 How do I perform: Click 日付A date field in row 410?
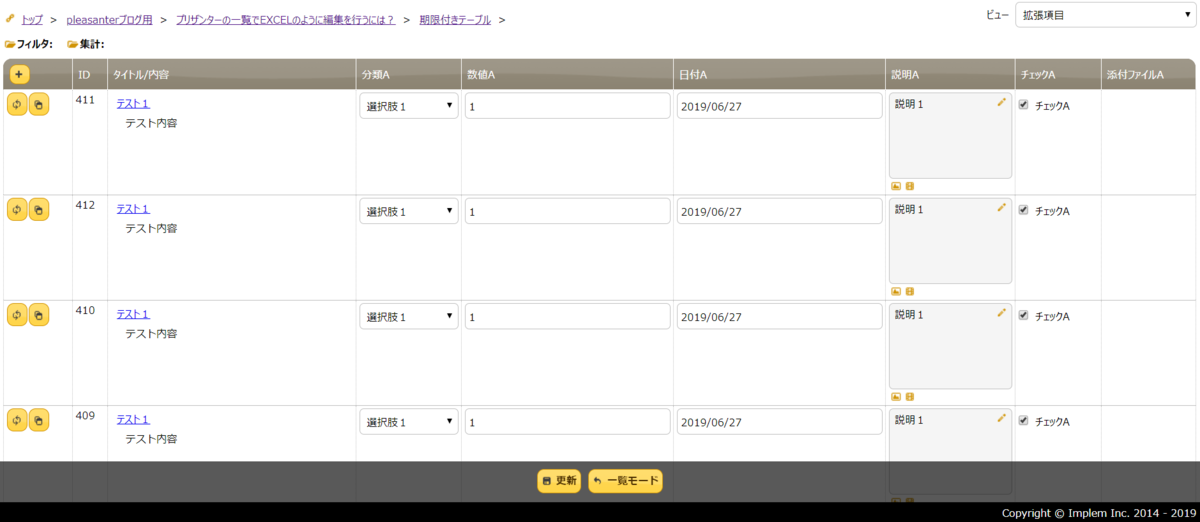[780, 316]
